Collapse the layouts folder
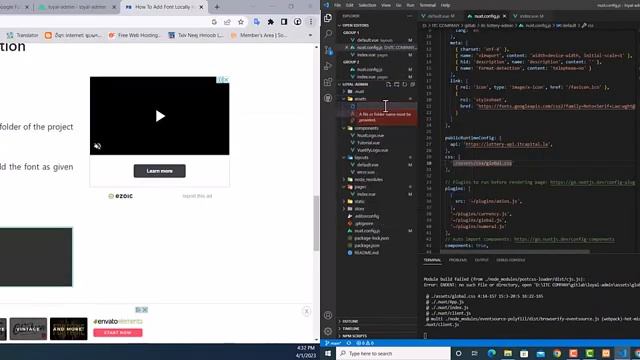Image resolution: width=640 pixels, height=360 pixels. [x=361, y=158]
